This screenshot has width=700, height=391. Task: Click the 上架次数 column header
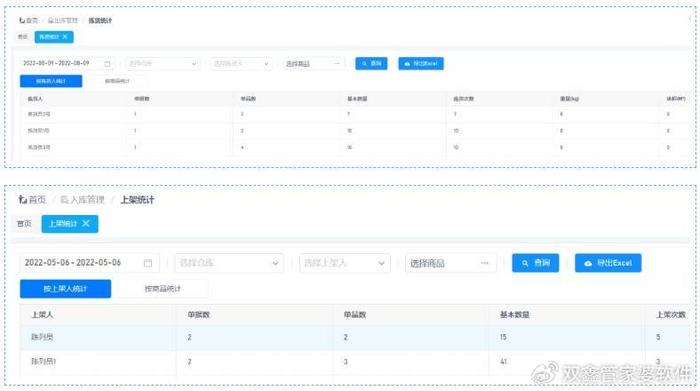[671, 315]
